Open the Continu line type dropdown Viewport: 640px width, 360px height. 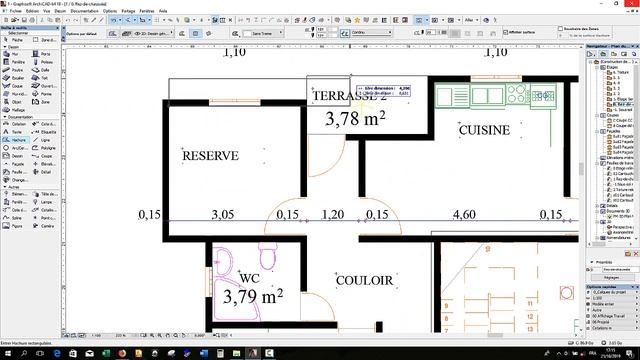pos(371,32)
